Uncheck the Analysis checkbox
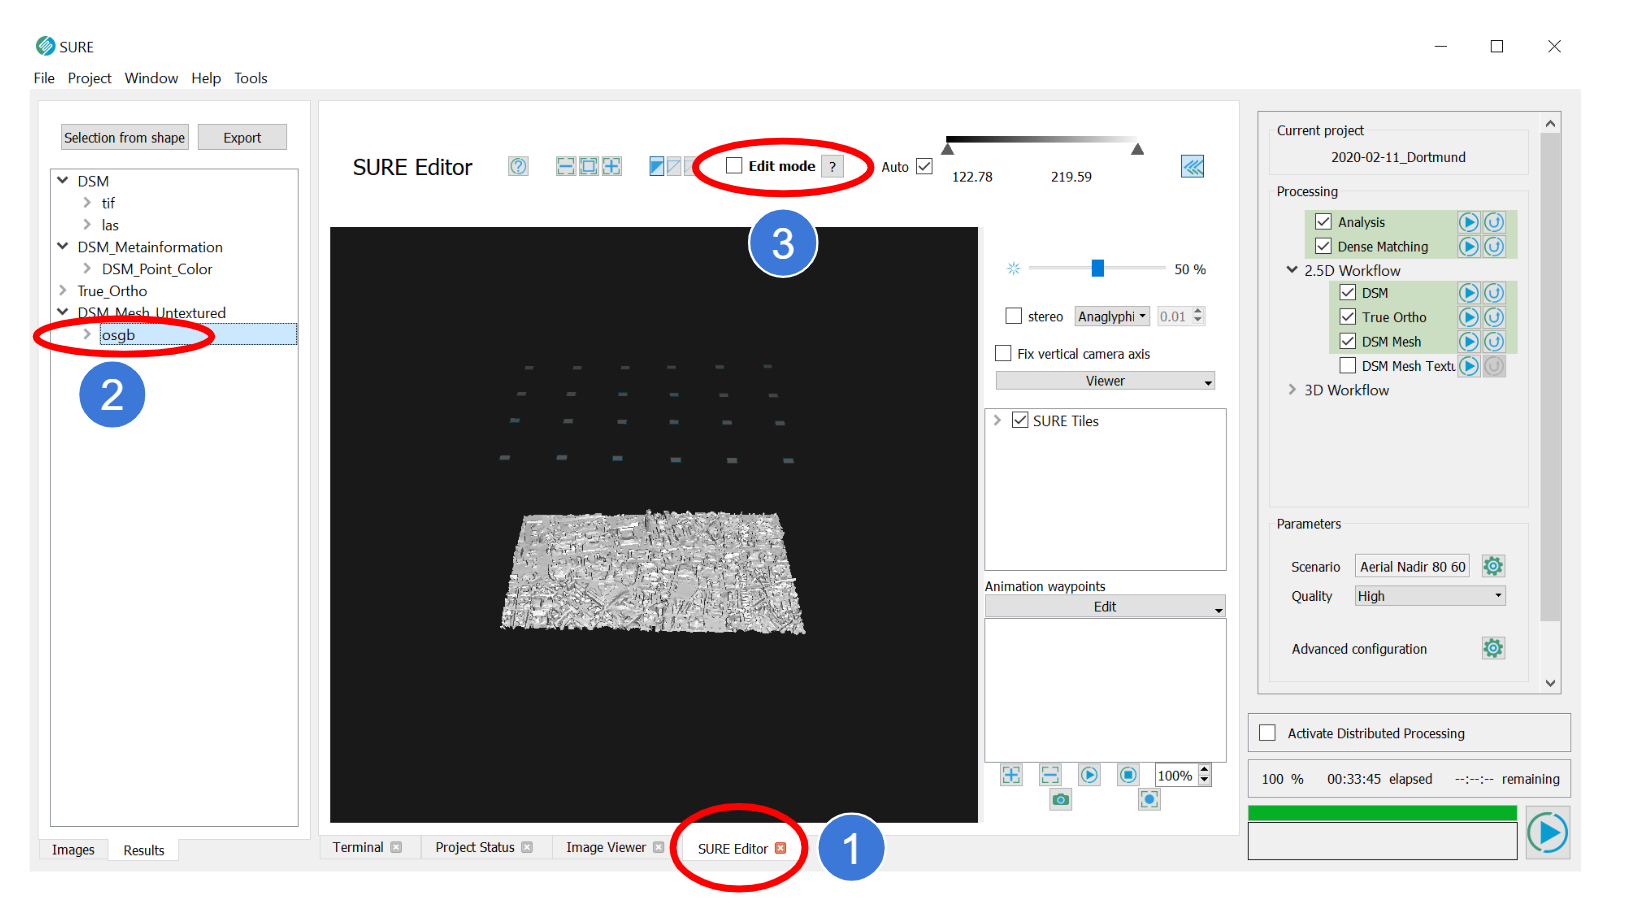This screenshot has width=1625, height=918. [x=1323, y=222]
